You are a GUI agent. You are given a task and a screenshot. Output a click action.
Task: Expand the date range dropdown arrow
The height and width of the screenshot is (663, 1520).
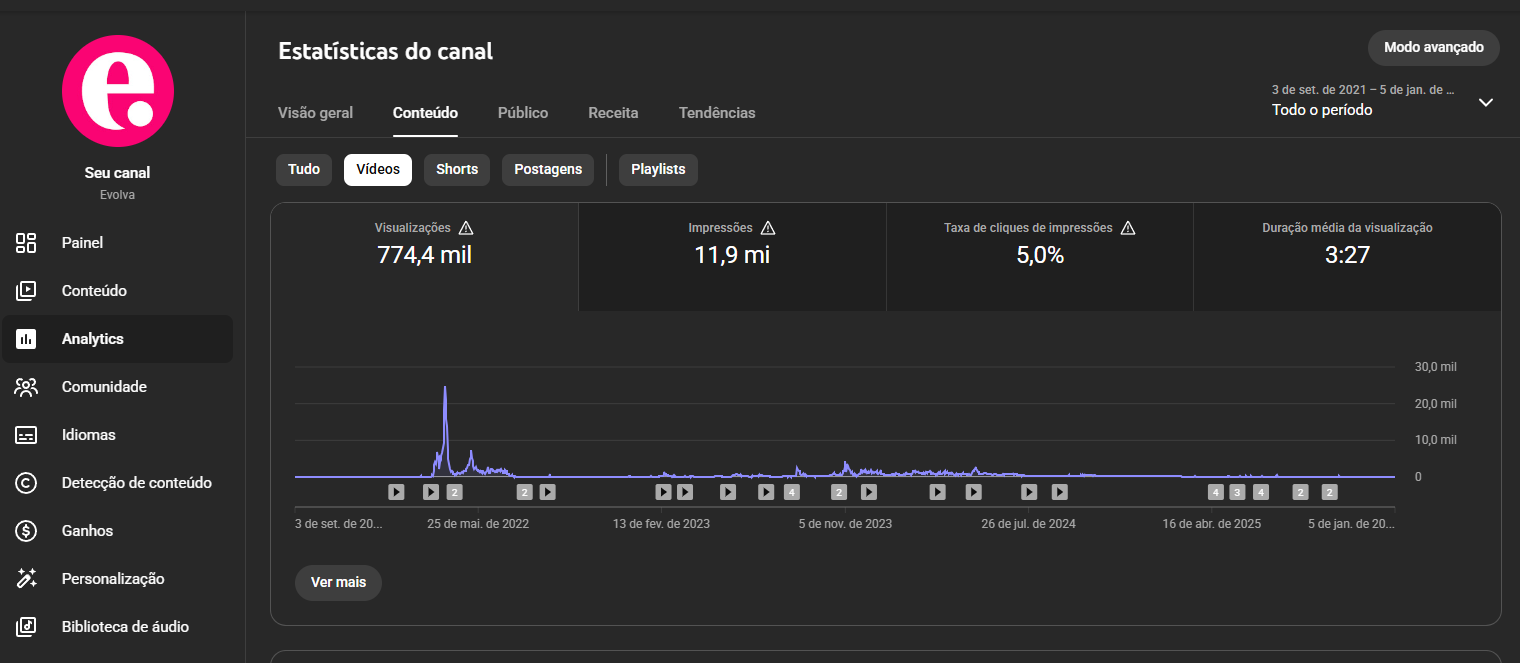1486,102
